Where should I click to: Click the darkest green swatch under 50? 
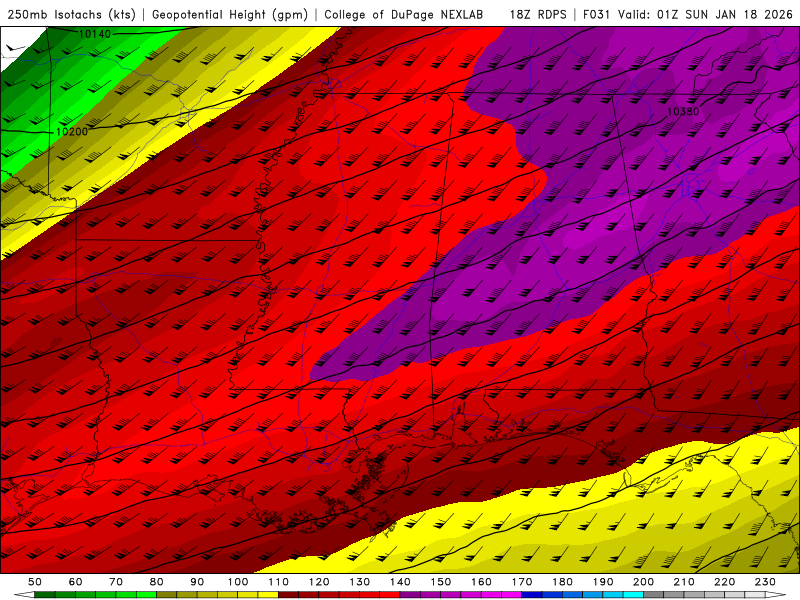point(45,595)
